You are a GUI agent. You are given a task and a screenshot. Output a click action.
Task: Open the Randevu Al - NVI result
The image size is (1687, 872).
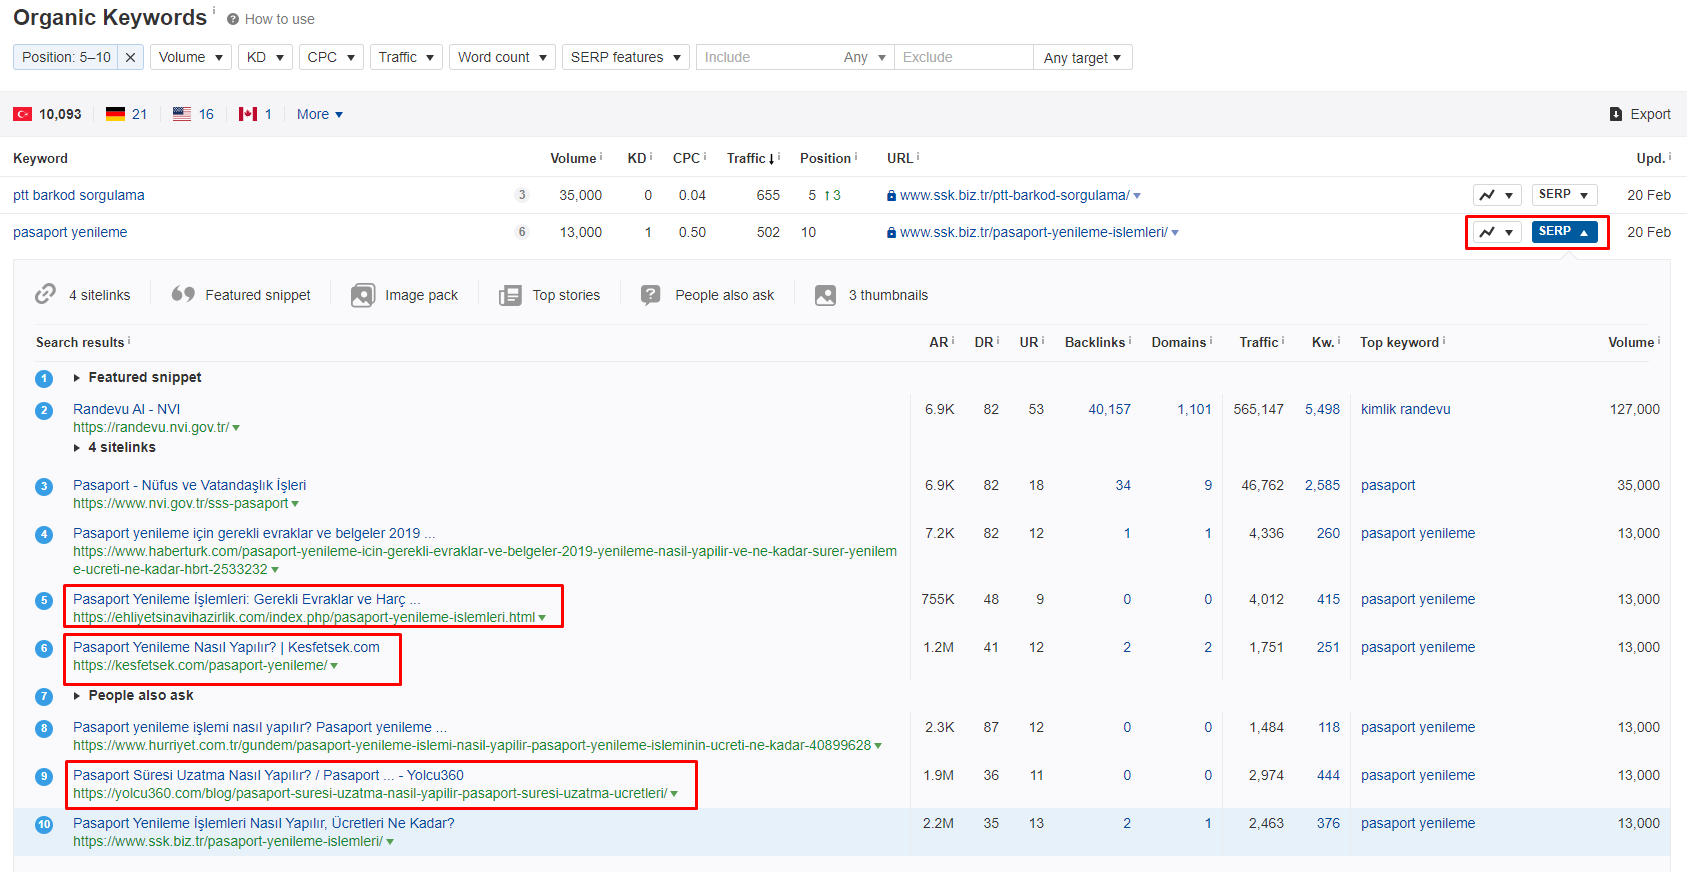127,409
